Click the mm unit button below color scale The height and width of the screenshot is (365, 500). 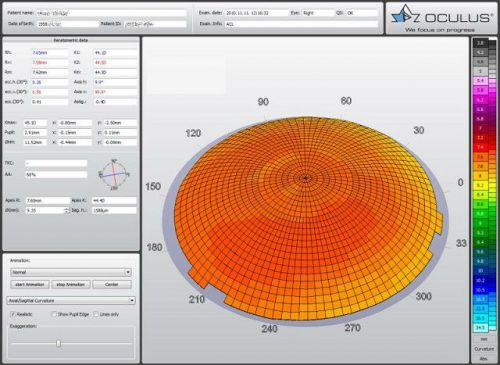484,339
